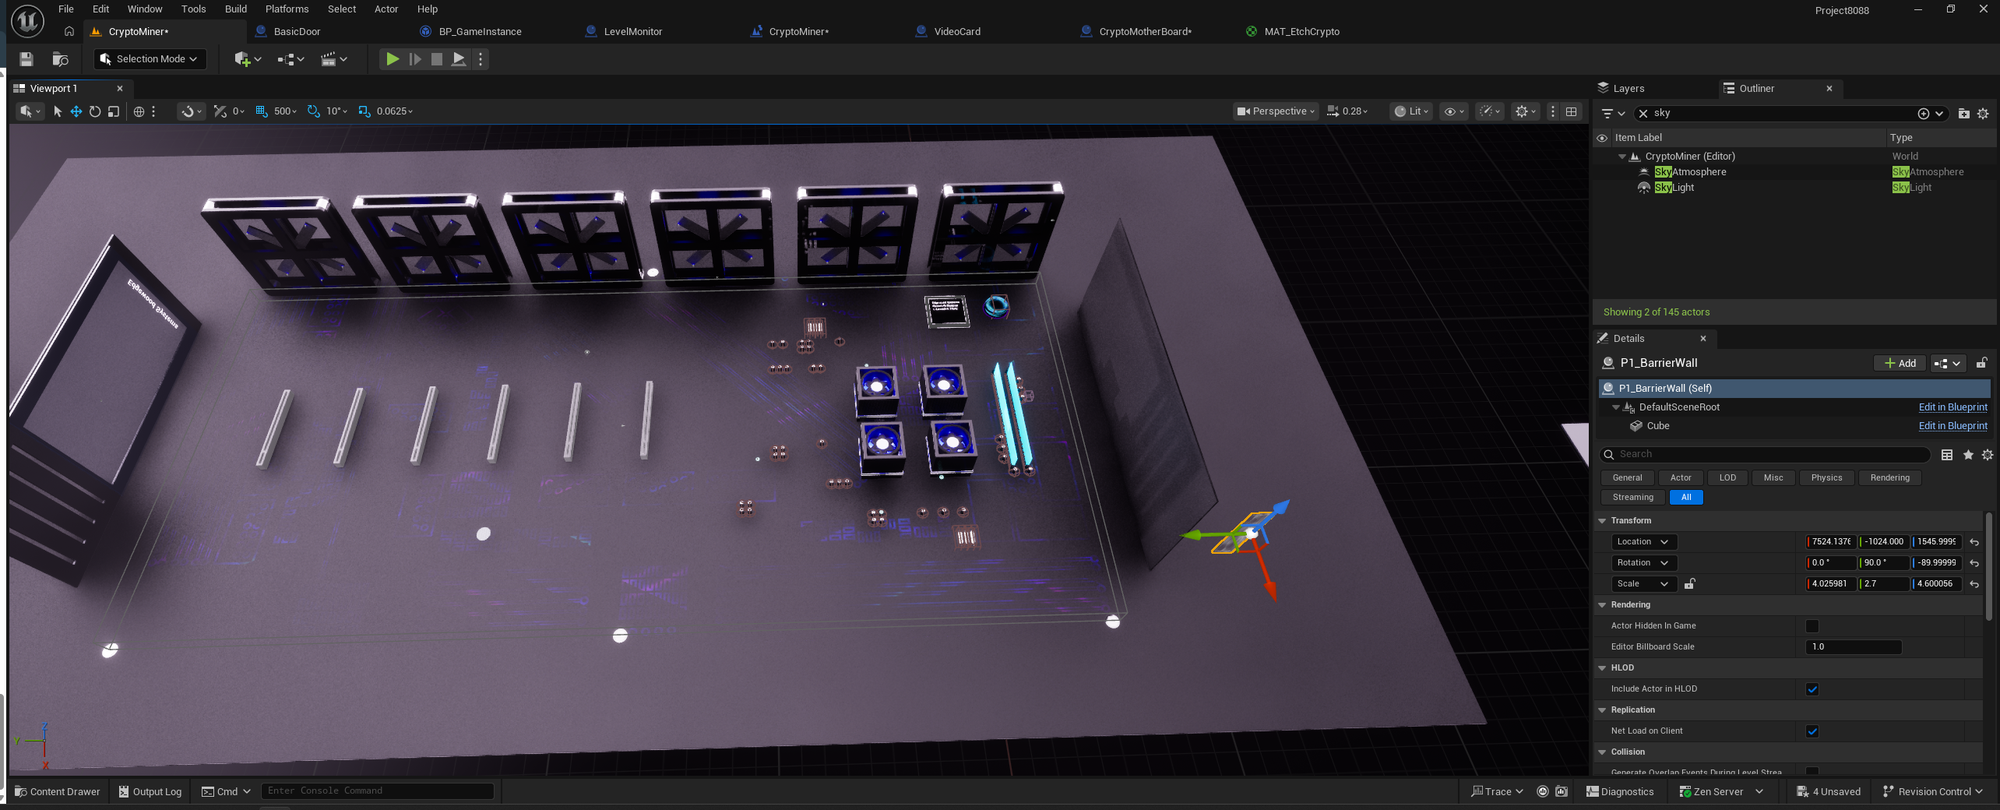Click the Eject playback button

(x=459, y=59)
